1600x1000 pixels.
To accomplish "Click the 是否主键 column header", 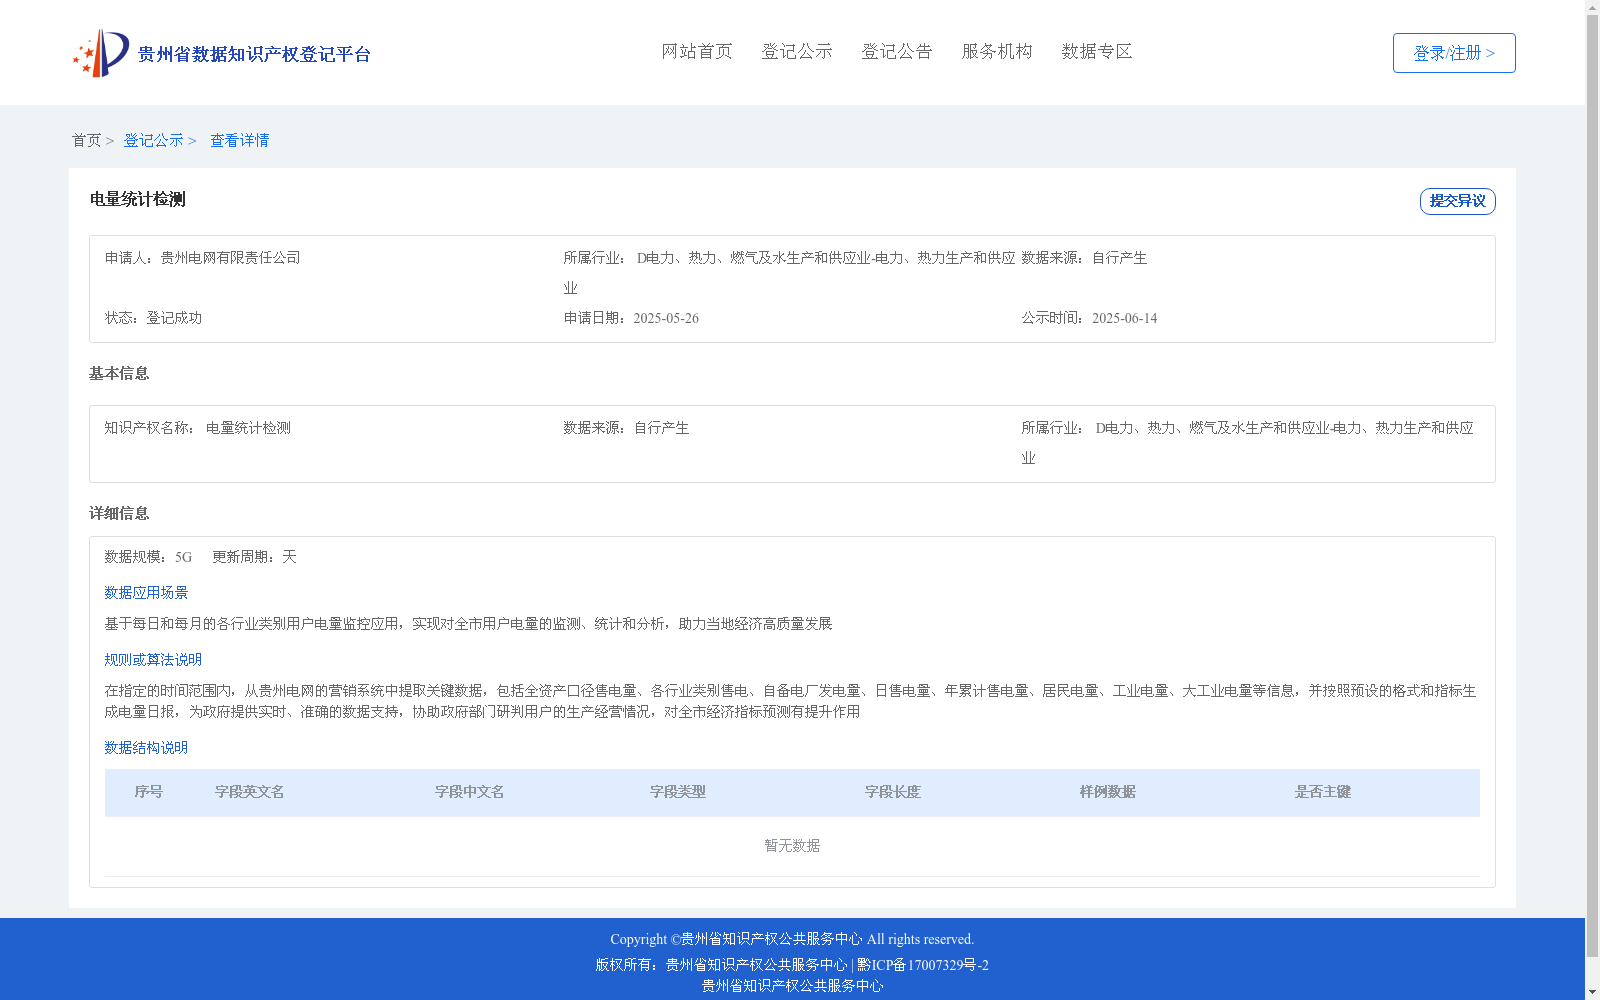I will [x=1322, y=792].
